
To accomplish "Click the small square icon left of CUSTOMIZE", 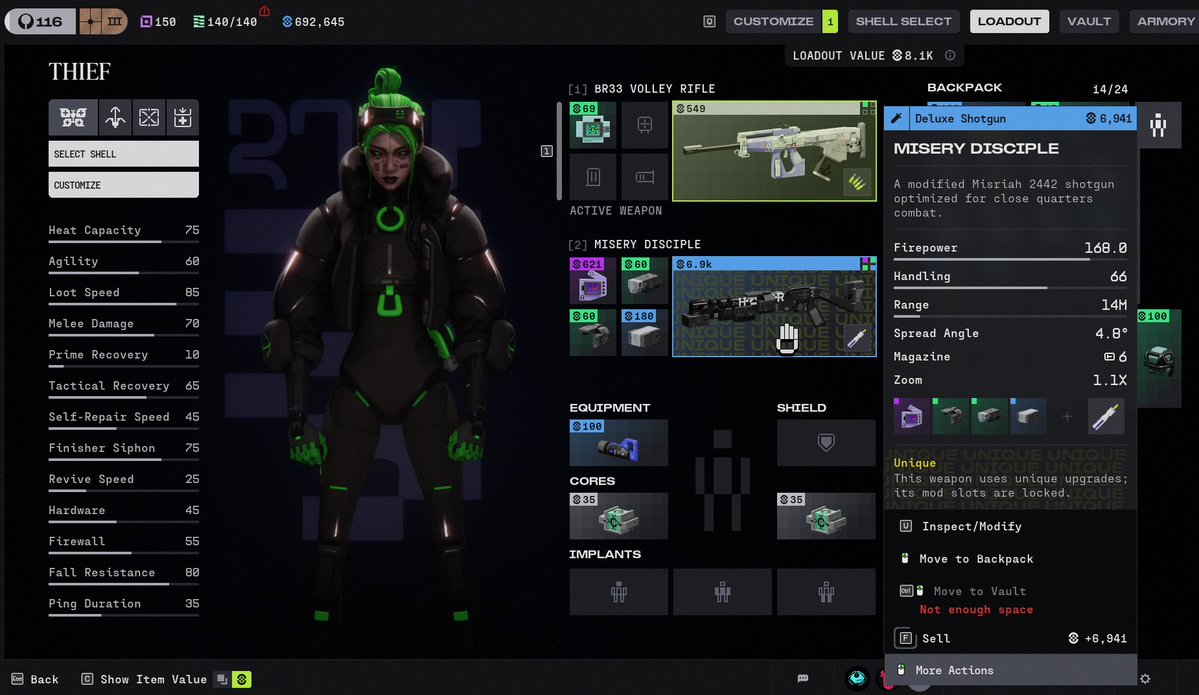I will pos(709,21).
